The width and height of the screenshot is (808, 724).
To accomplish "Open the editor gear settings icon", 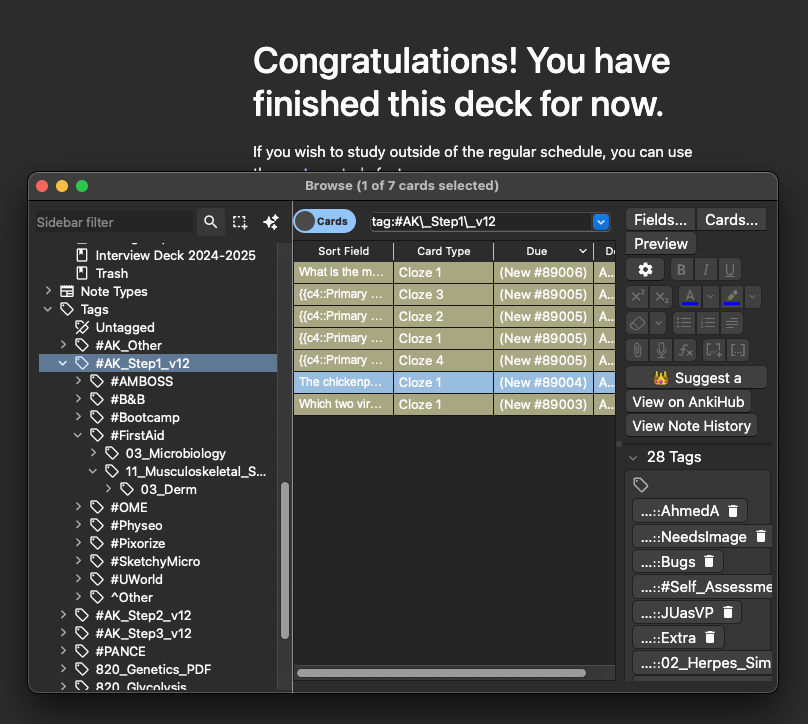I will [645, 270].
